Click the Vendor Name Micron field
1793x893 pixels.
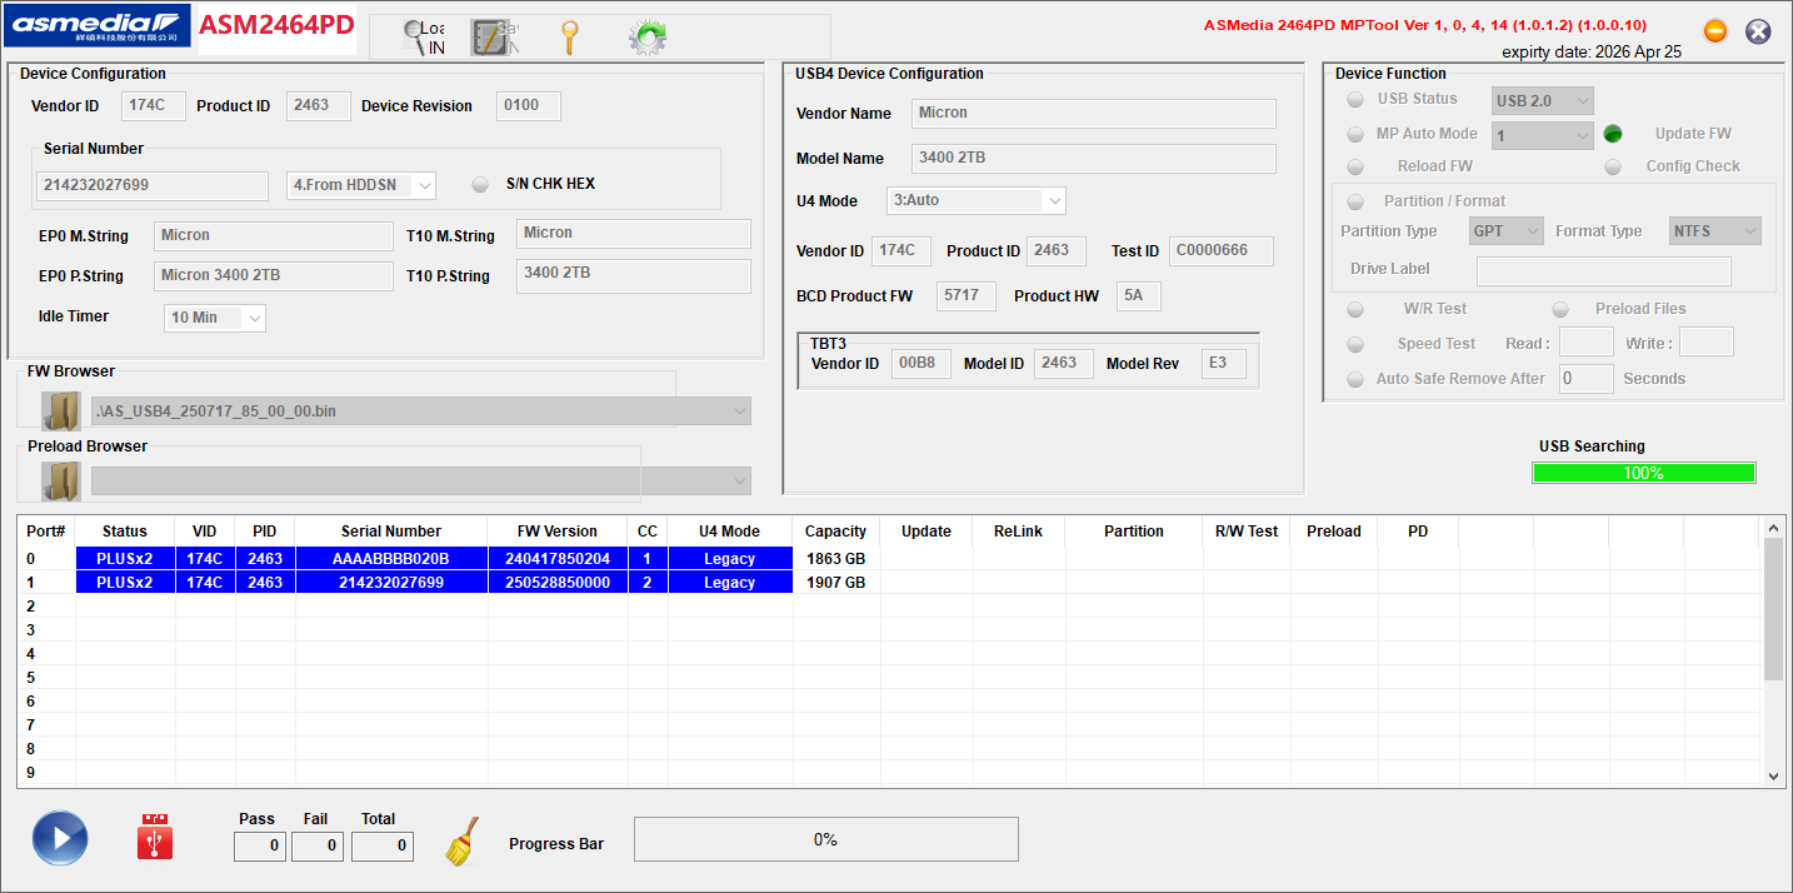click(x=1093, y=113)
